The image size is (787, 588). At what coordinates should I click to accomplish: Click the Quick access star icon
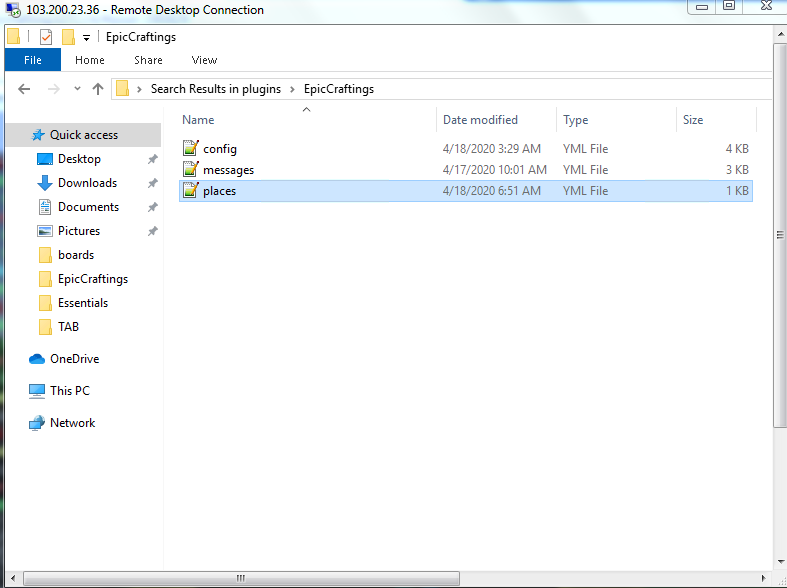38,135
